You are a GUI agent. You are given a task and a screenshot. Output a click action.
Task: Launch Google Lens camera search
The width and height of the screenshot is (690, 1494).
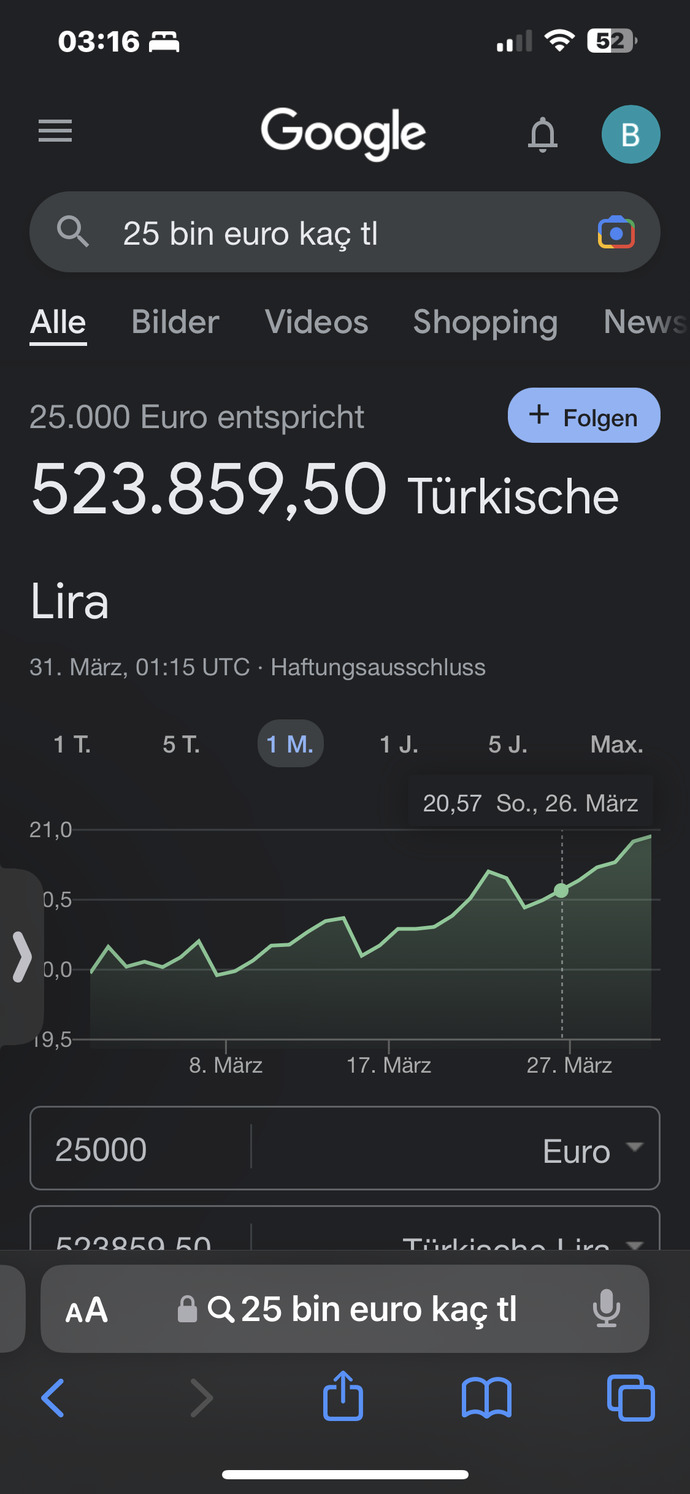(616, 233)
